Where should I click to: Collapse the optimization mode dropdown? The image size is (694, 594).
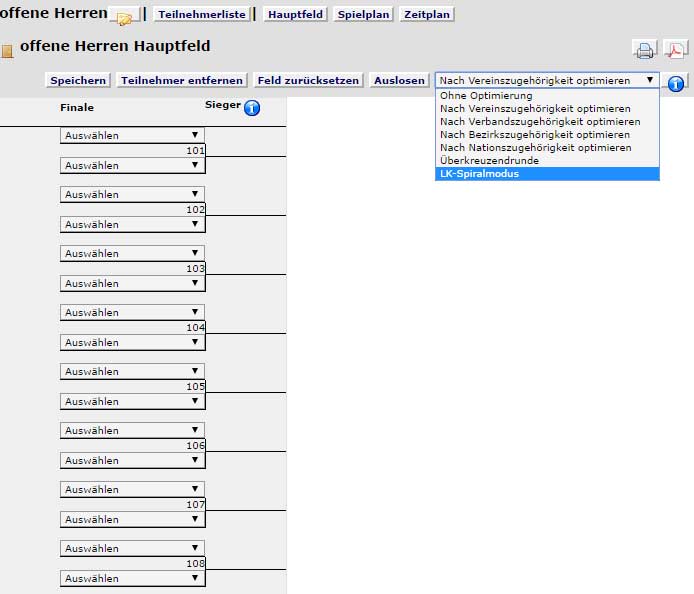coord(547,80)
